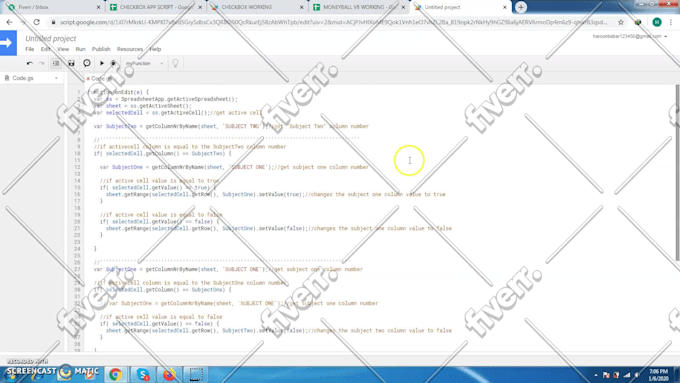Viewport: 680px width, 383px height.
Task: Go back with the browser back arrow
Action: 10,22
